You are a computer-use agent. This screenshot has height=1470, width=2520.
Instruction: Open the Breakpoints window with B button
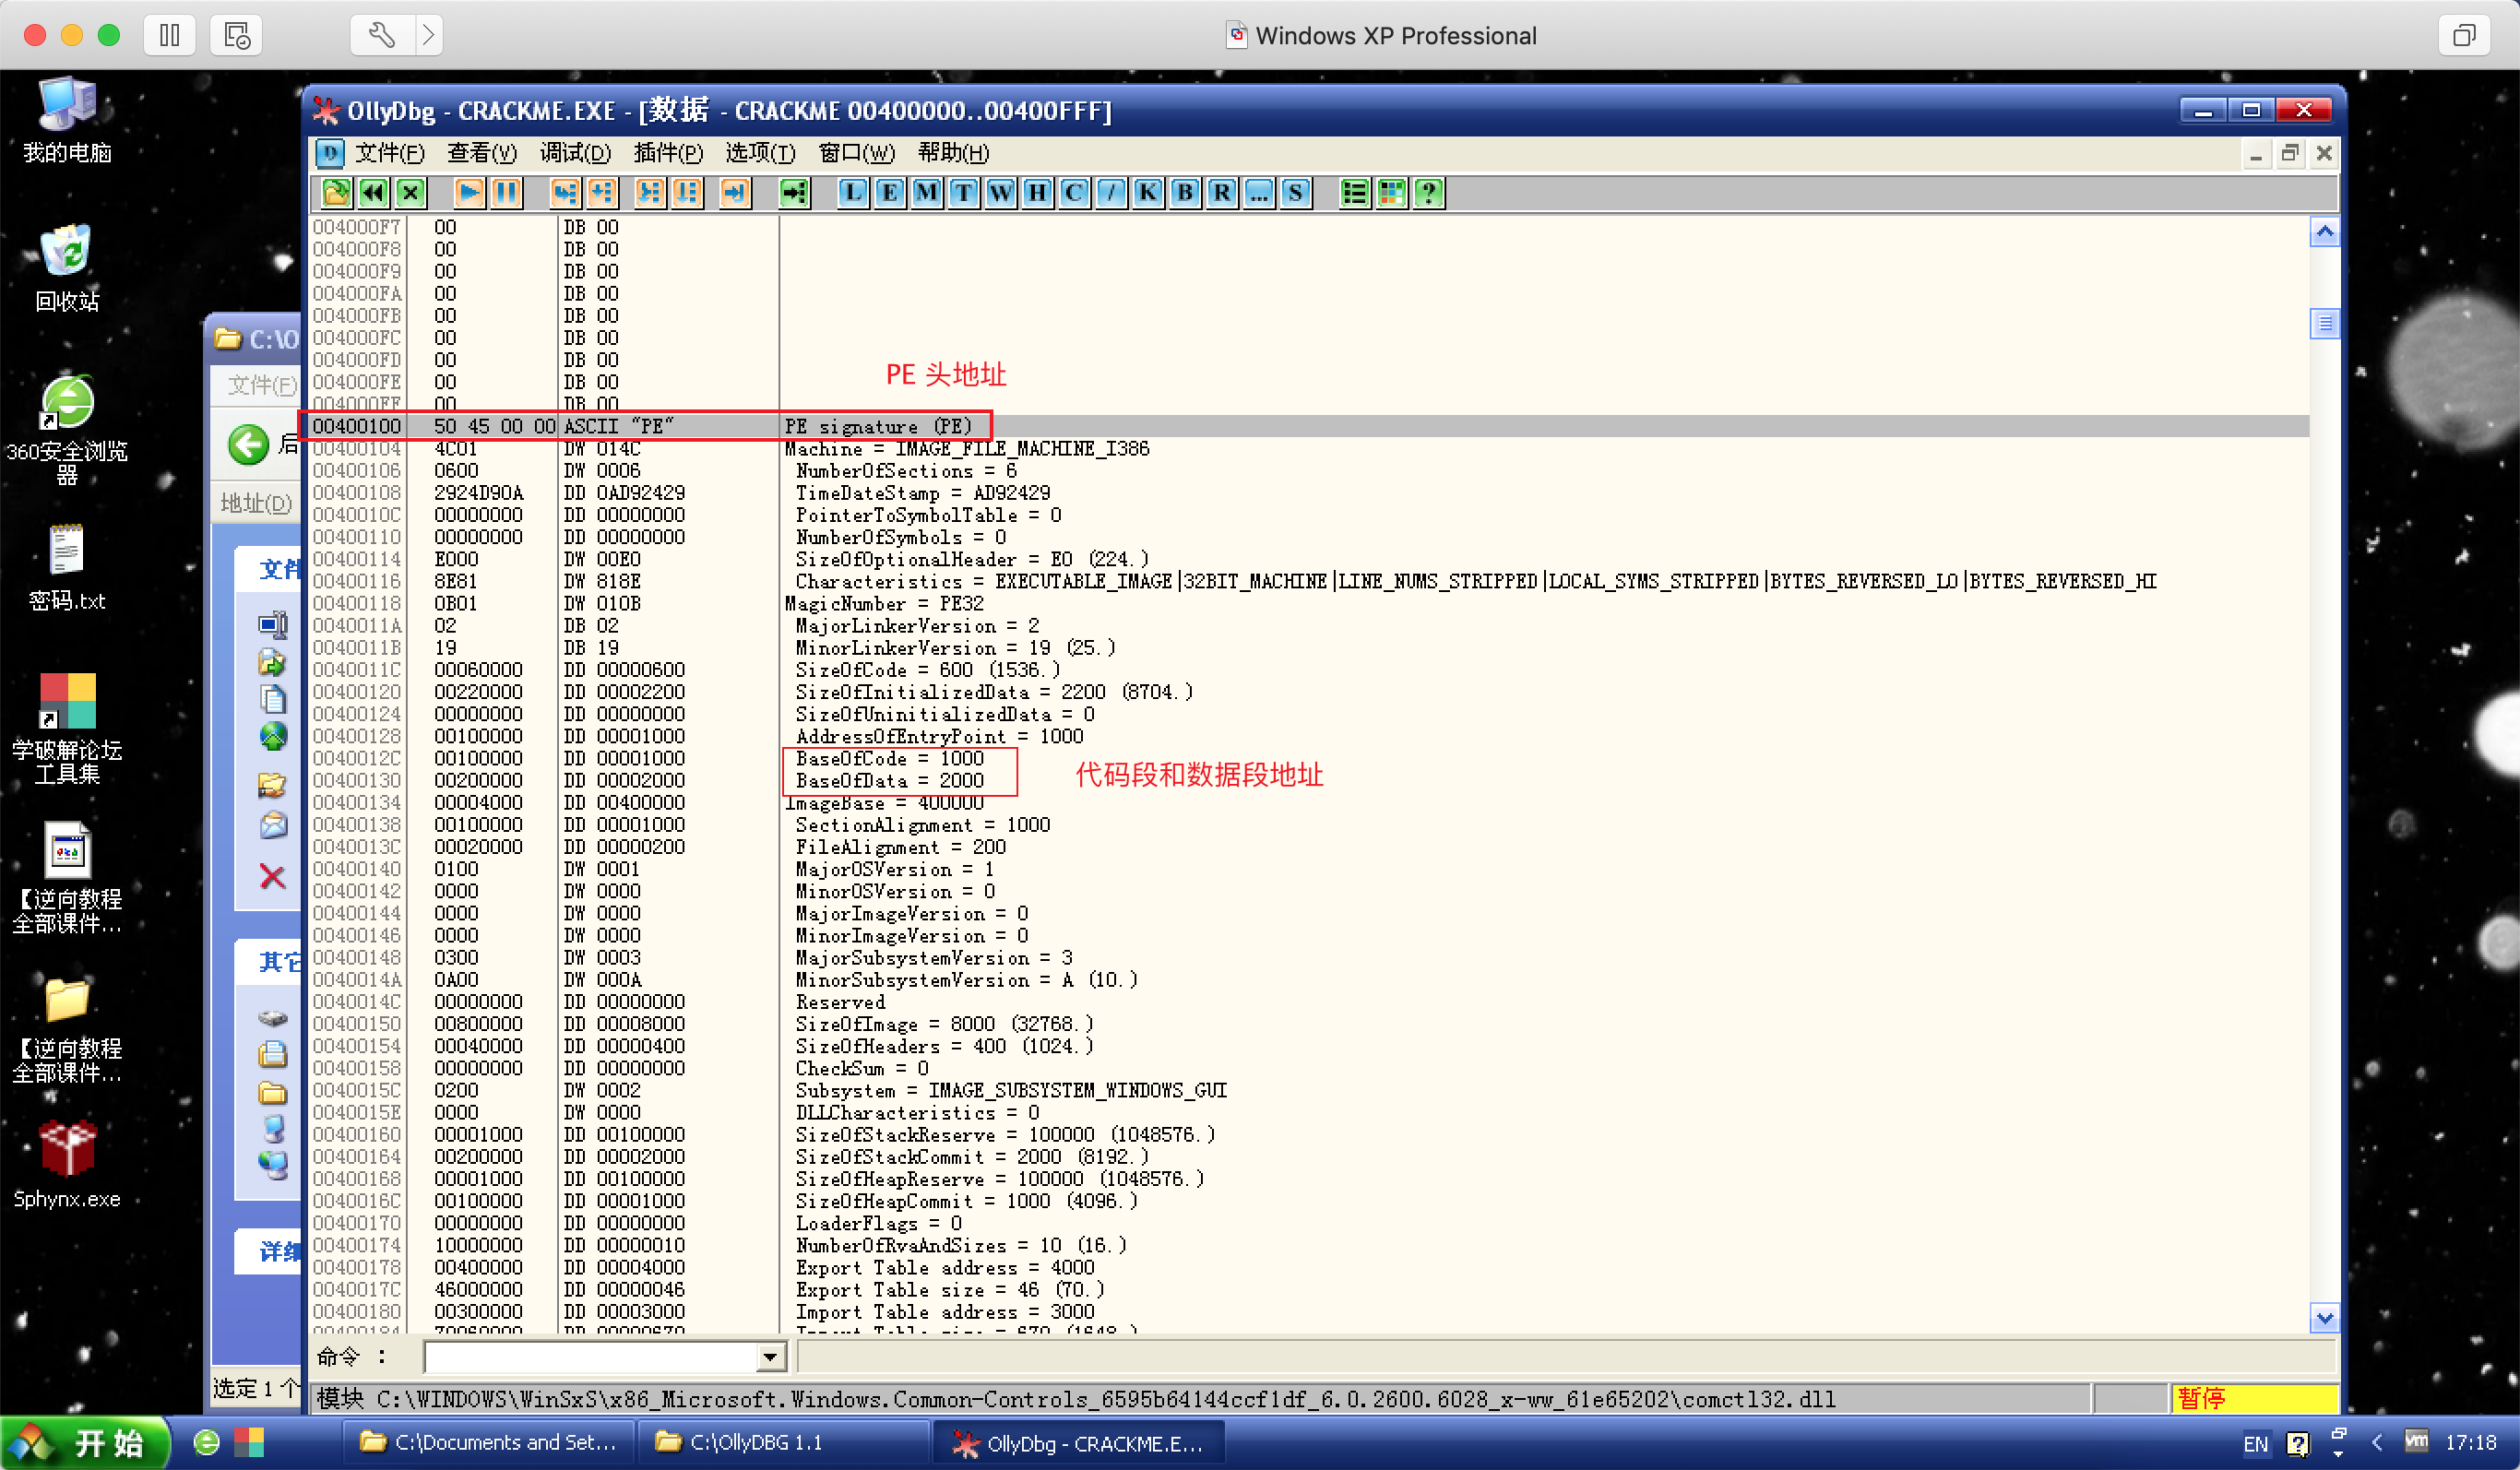click(x=1185, y=193)
